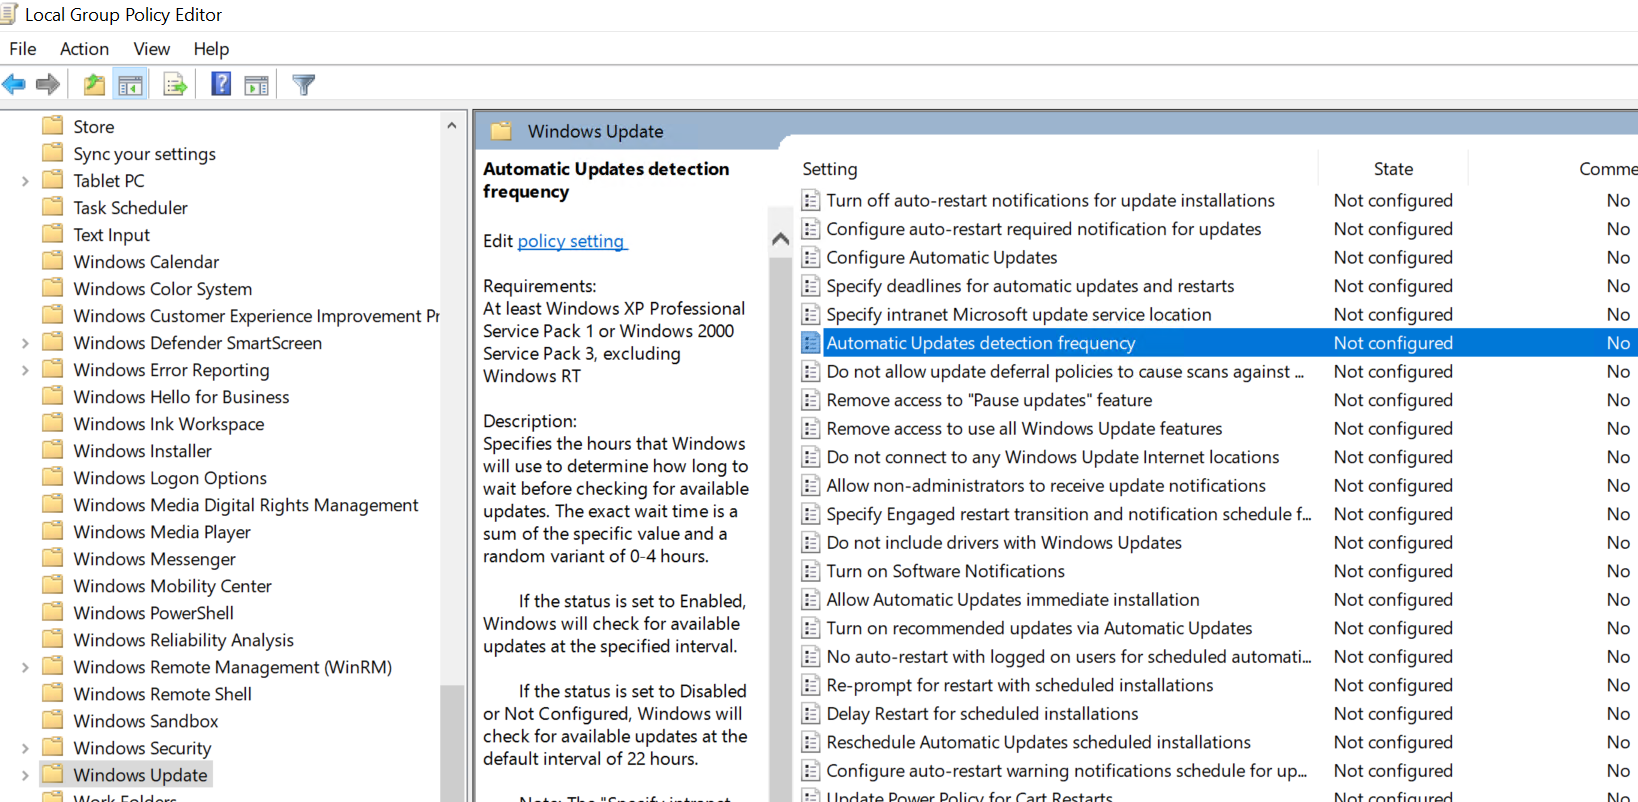Select Windows Calendar in the tree
The height and width of the screenshot is (802, 1638).
pos(146,262)
